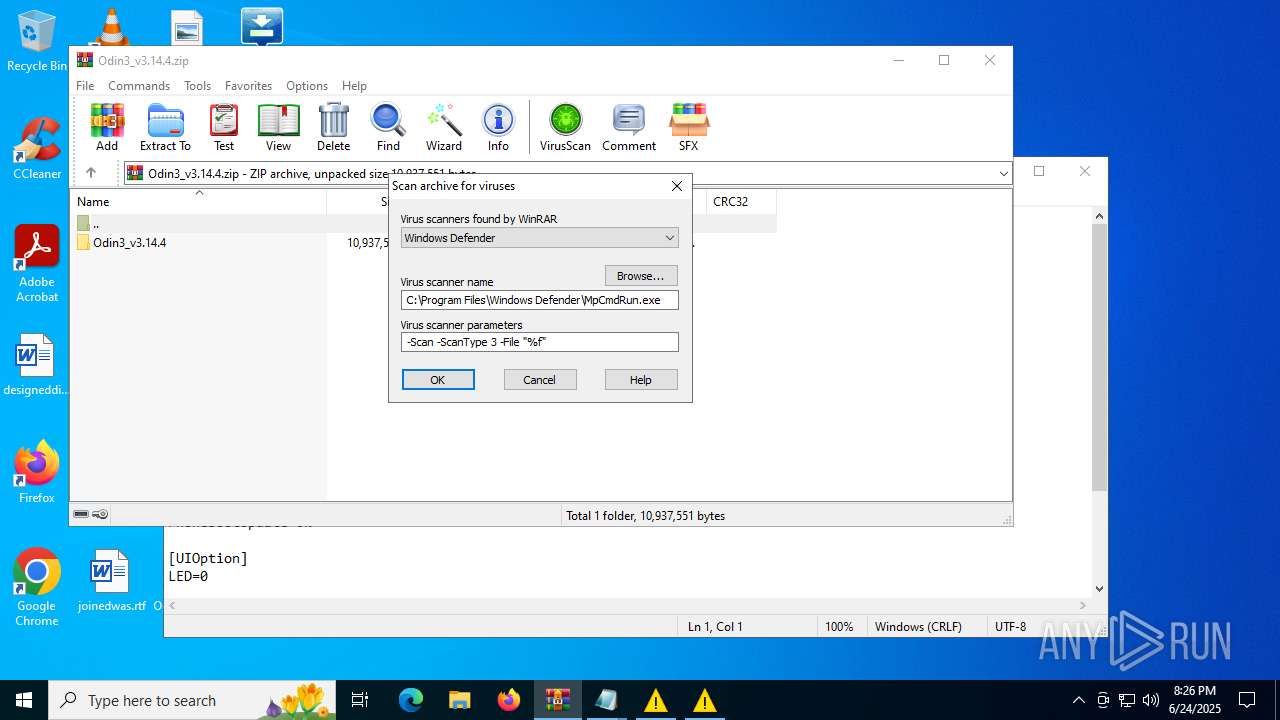Open Task View on taskbar

360,700
